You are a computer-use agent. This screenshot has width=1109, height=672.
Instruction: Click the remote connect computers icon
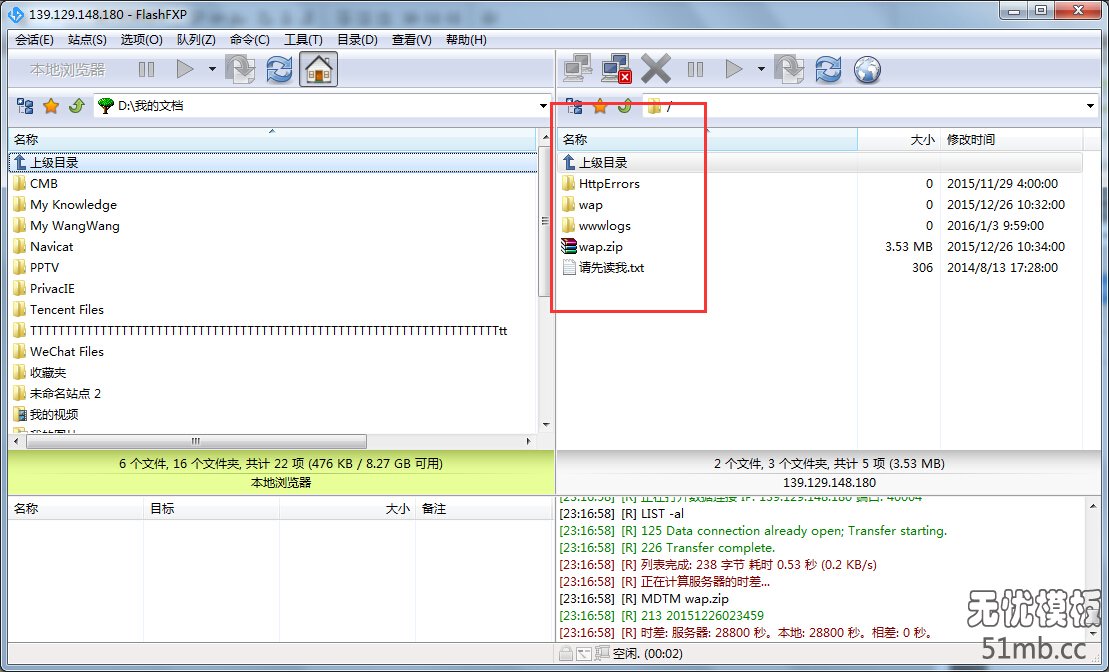(578, 69)
